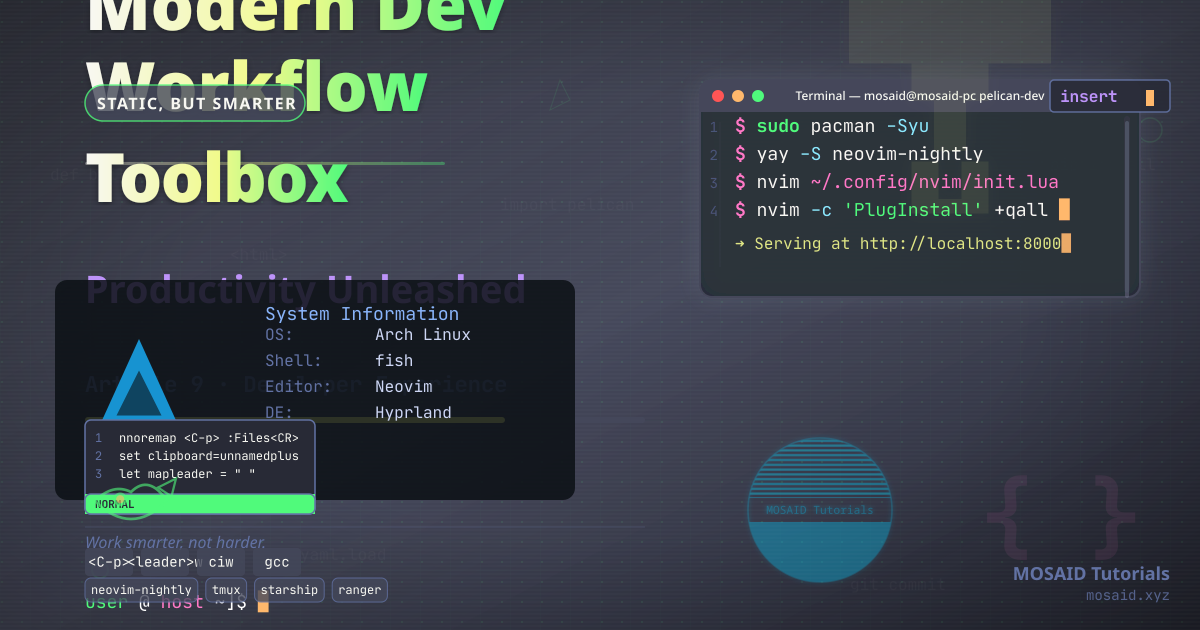
Task: Open the http://localhost:8000 serving address
Action: (x=960, y=243)
